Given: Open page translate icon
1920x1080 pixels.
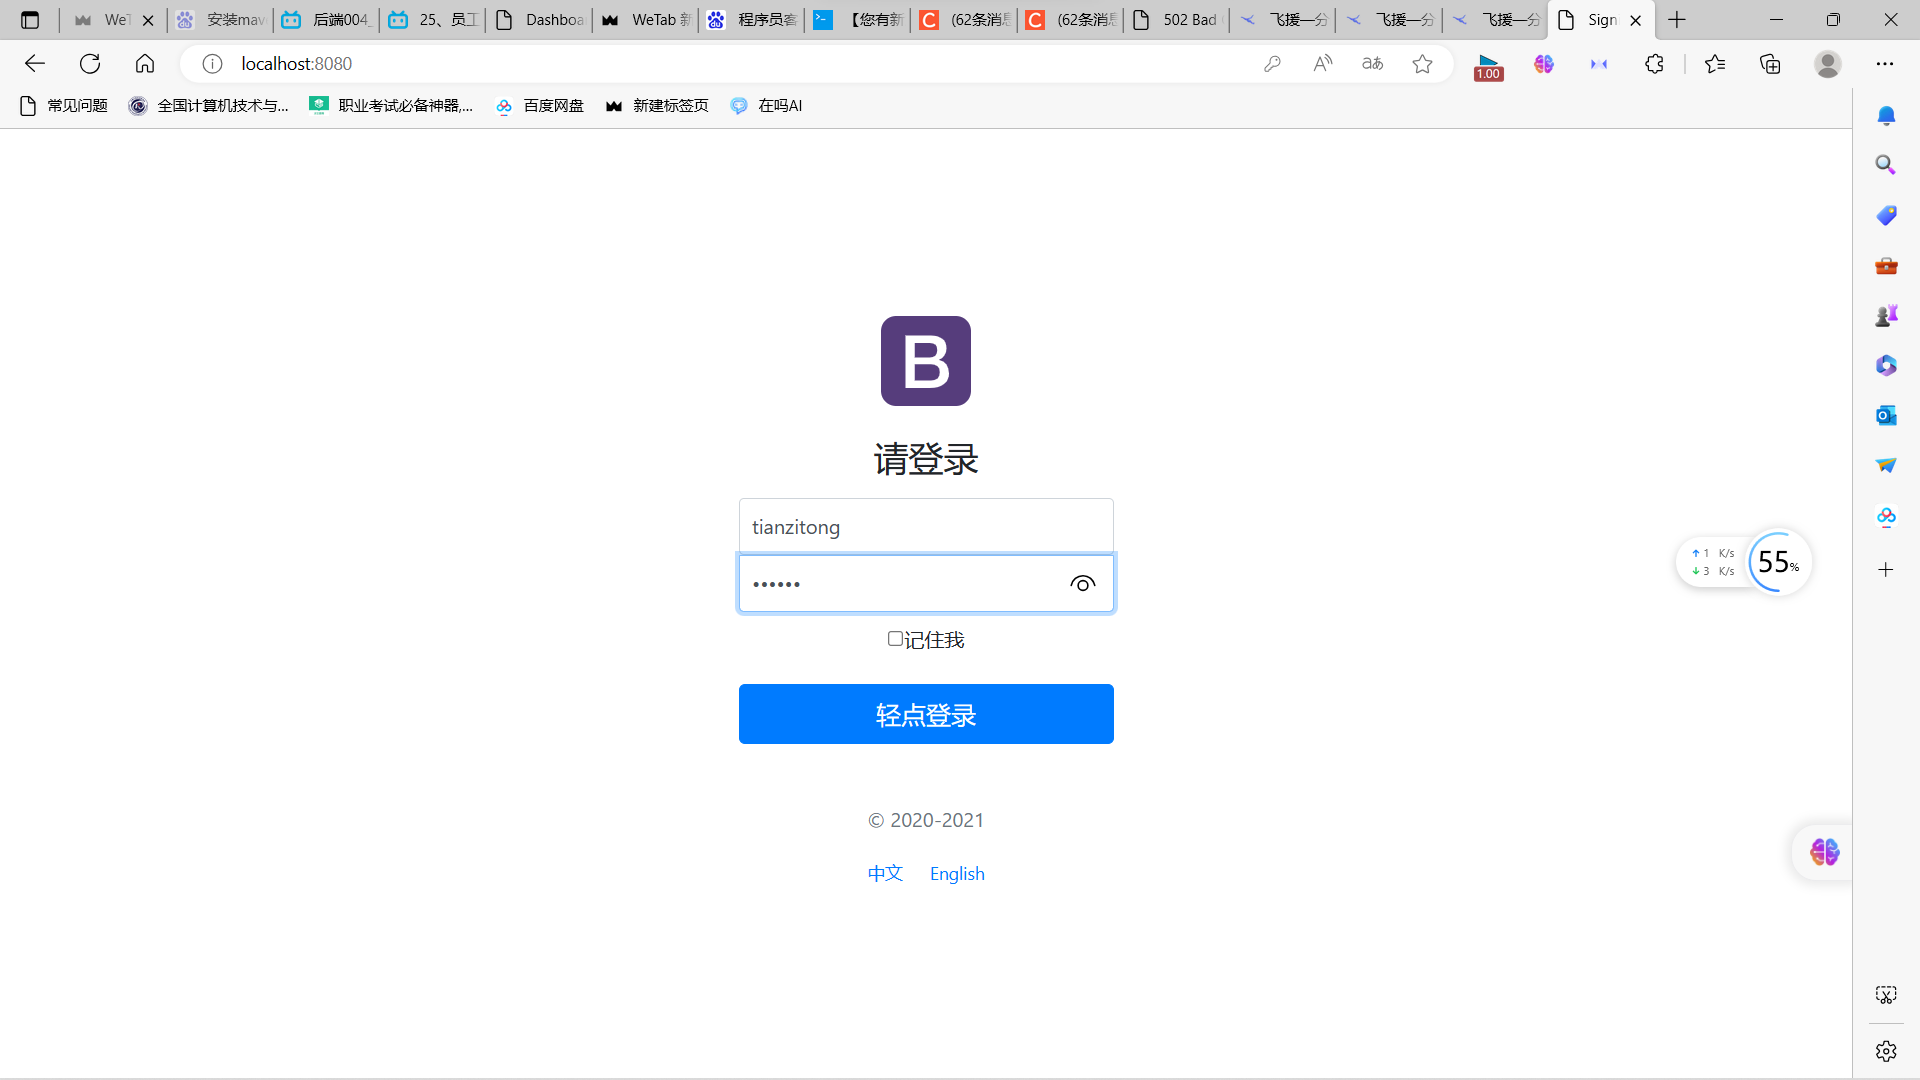Looking at the screenshot, I should pos(1373,64).
